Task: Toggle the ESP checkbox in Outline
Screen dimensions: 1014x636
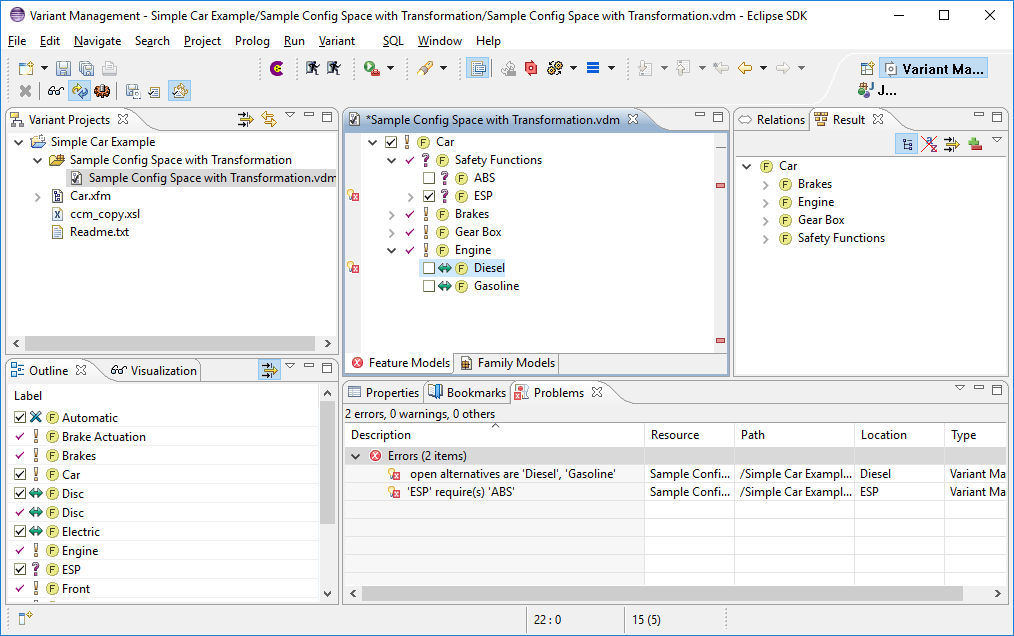Action: pos(20,569)
